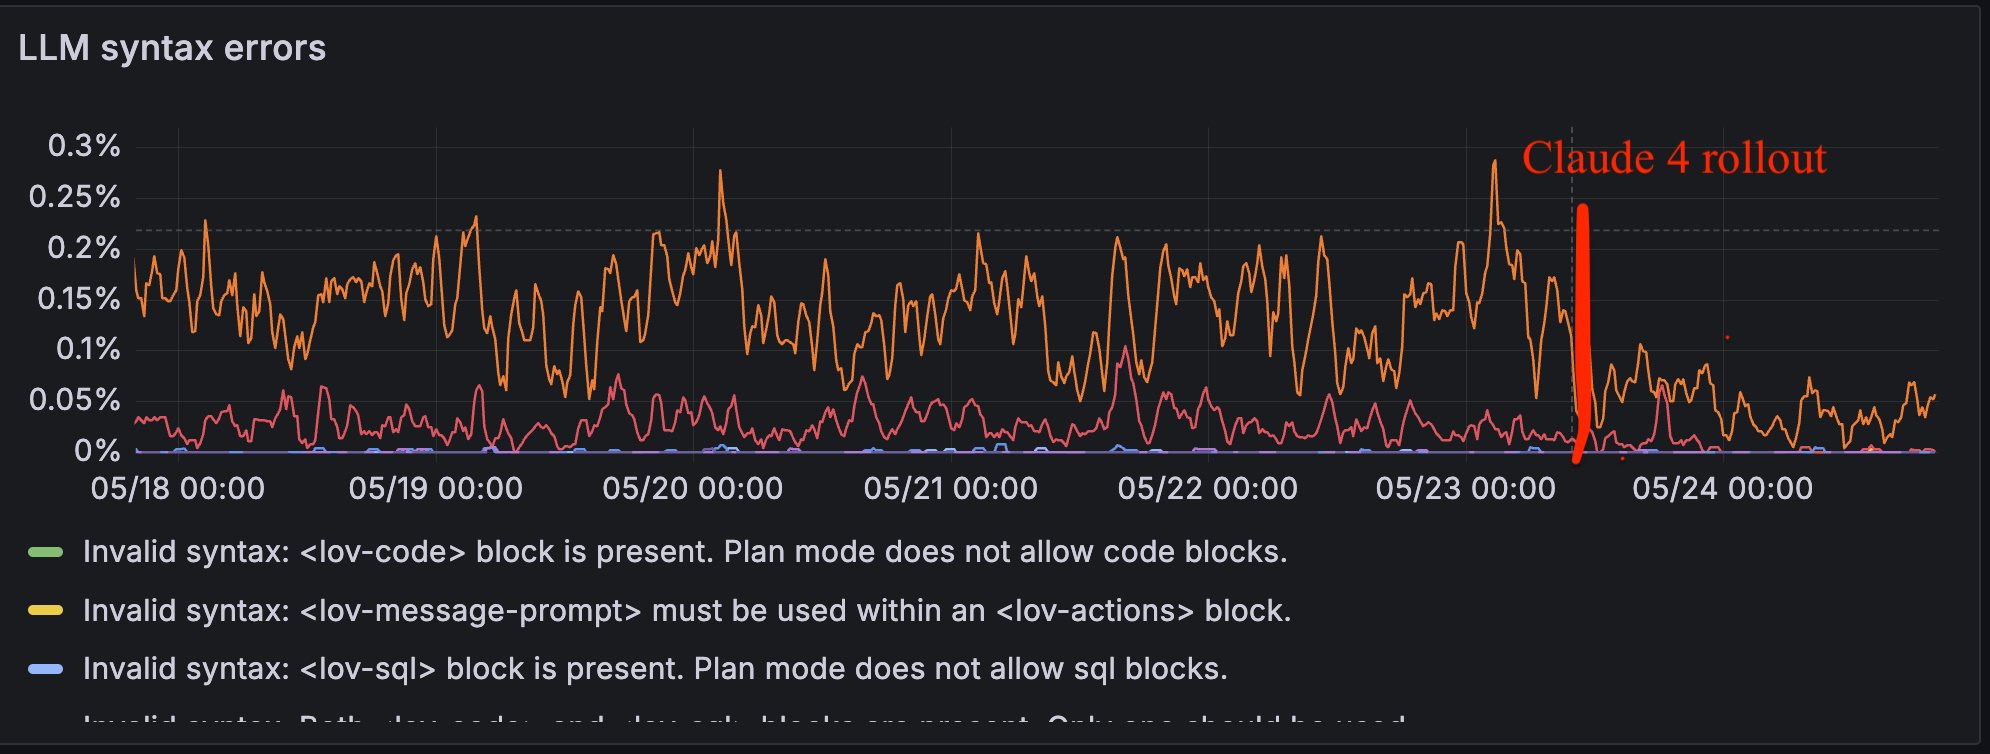1990x754 pixels.
Task: Click the Claude 4 rollout annotation text
Action: (1674, 158)
